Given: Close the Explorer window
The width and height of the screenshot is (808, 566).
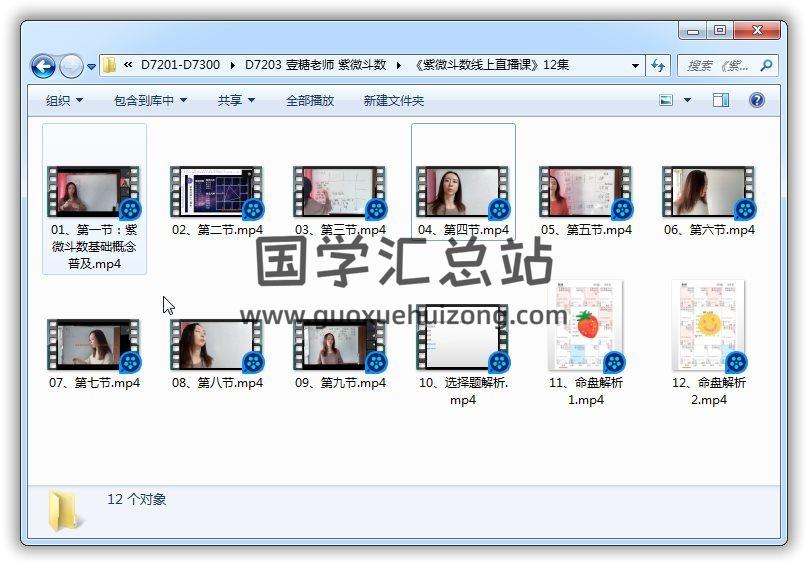Looking at the screenshot, I should click(x=757, y=30).
